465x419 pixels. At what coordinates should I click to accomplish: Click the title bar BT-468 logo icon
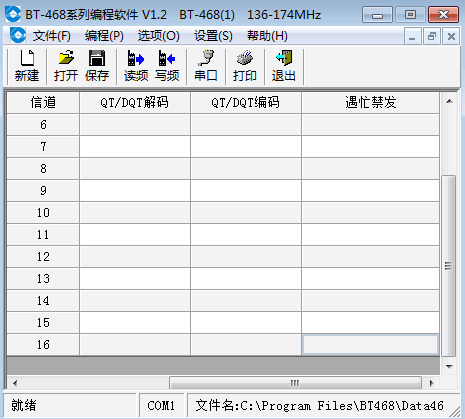coord(13,14)
